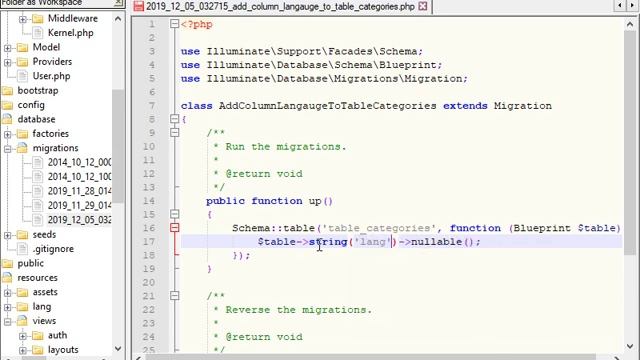Click the Kernel.php file icon
Screen dimensions: 640x360
click(37, 33)
